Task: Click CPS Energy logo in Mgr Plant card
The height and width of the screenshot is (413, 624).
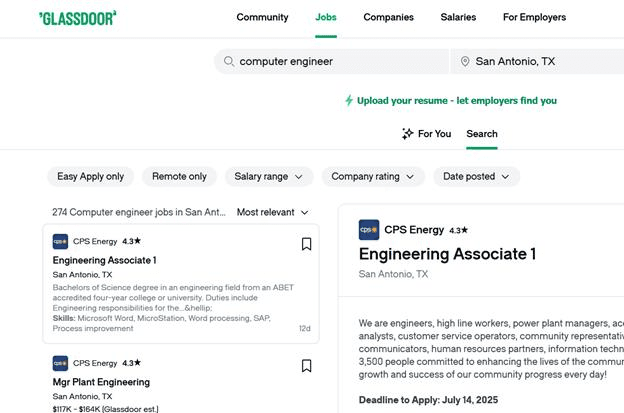Action: pyautogui.click(x=60, y=363)
